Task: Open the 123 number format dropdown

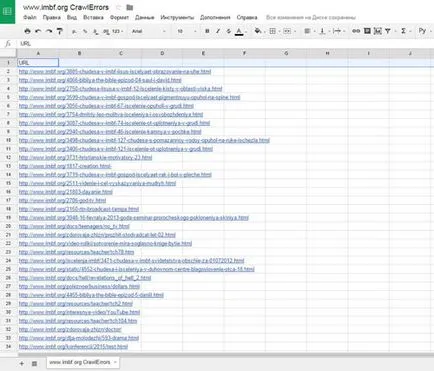Action: click(x=117, y=31)
